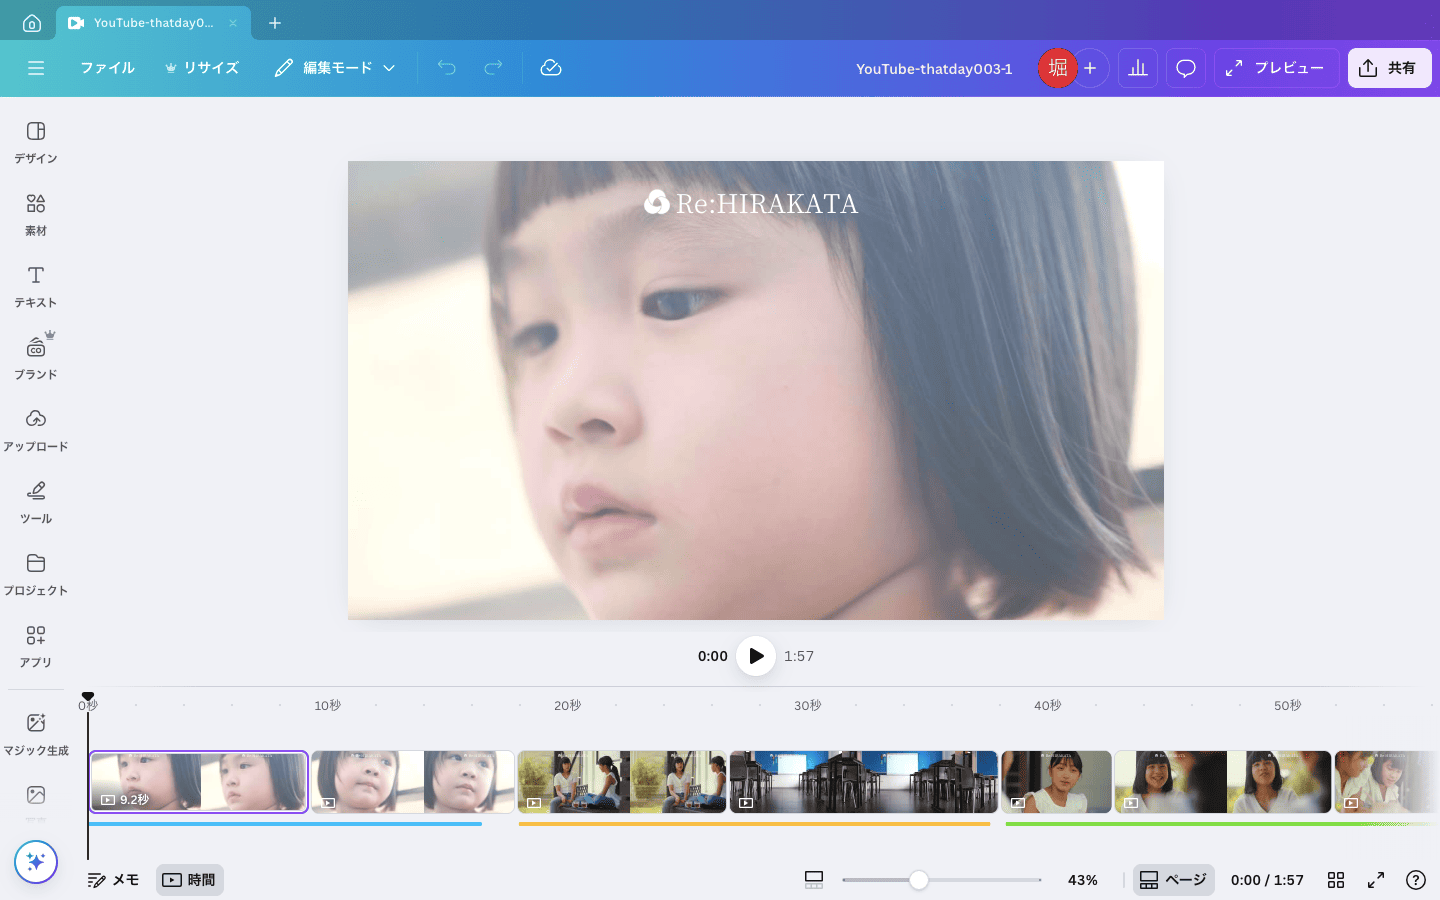This screenshot has width=1440, height=900.
Task: Open the grid view selector
Action: pyautogui.click(x=1336, y=880)
